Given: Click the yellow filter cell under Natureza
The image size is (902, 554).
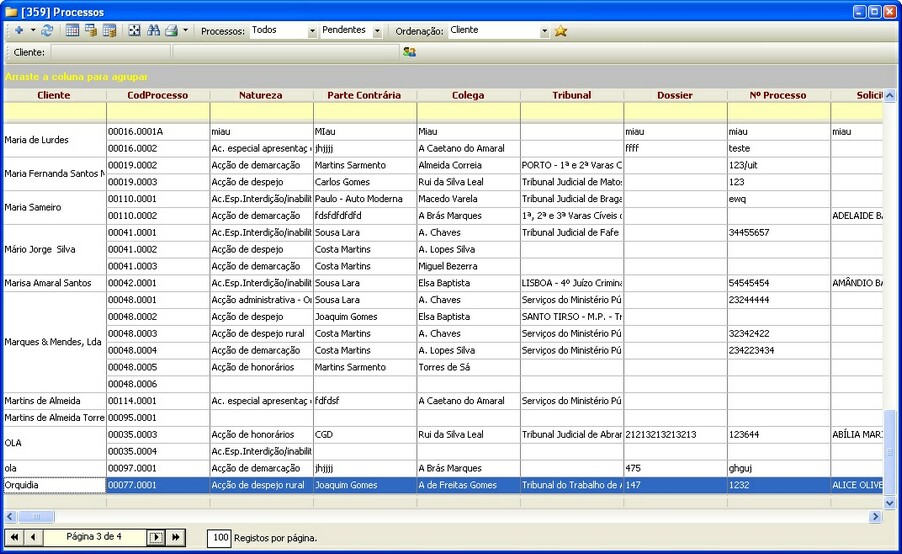Looking at the screenshot, I should 262,112.
